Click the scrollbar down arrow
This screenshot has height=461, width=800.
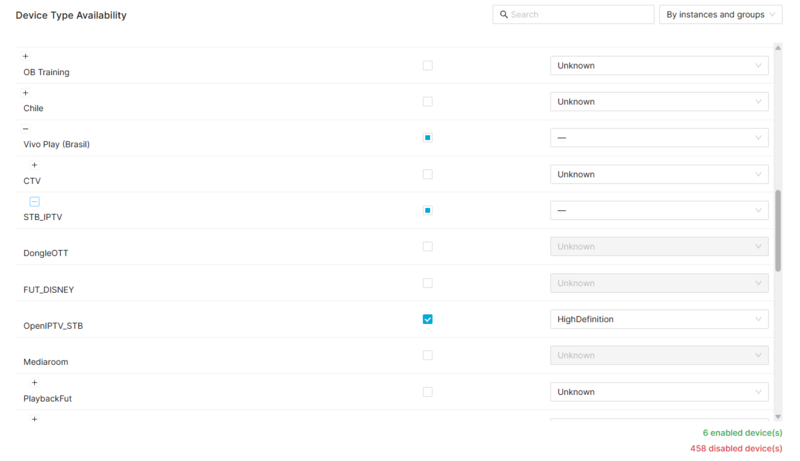(778, 416)
